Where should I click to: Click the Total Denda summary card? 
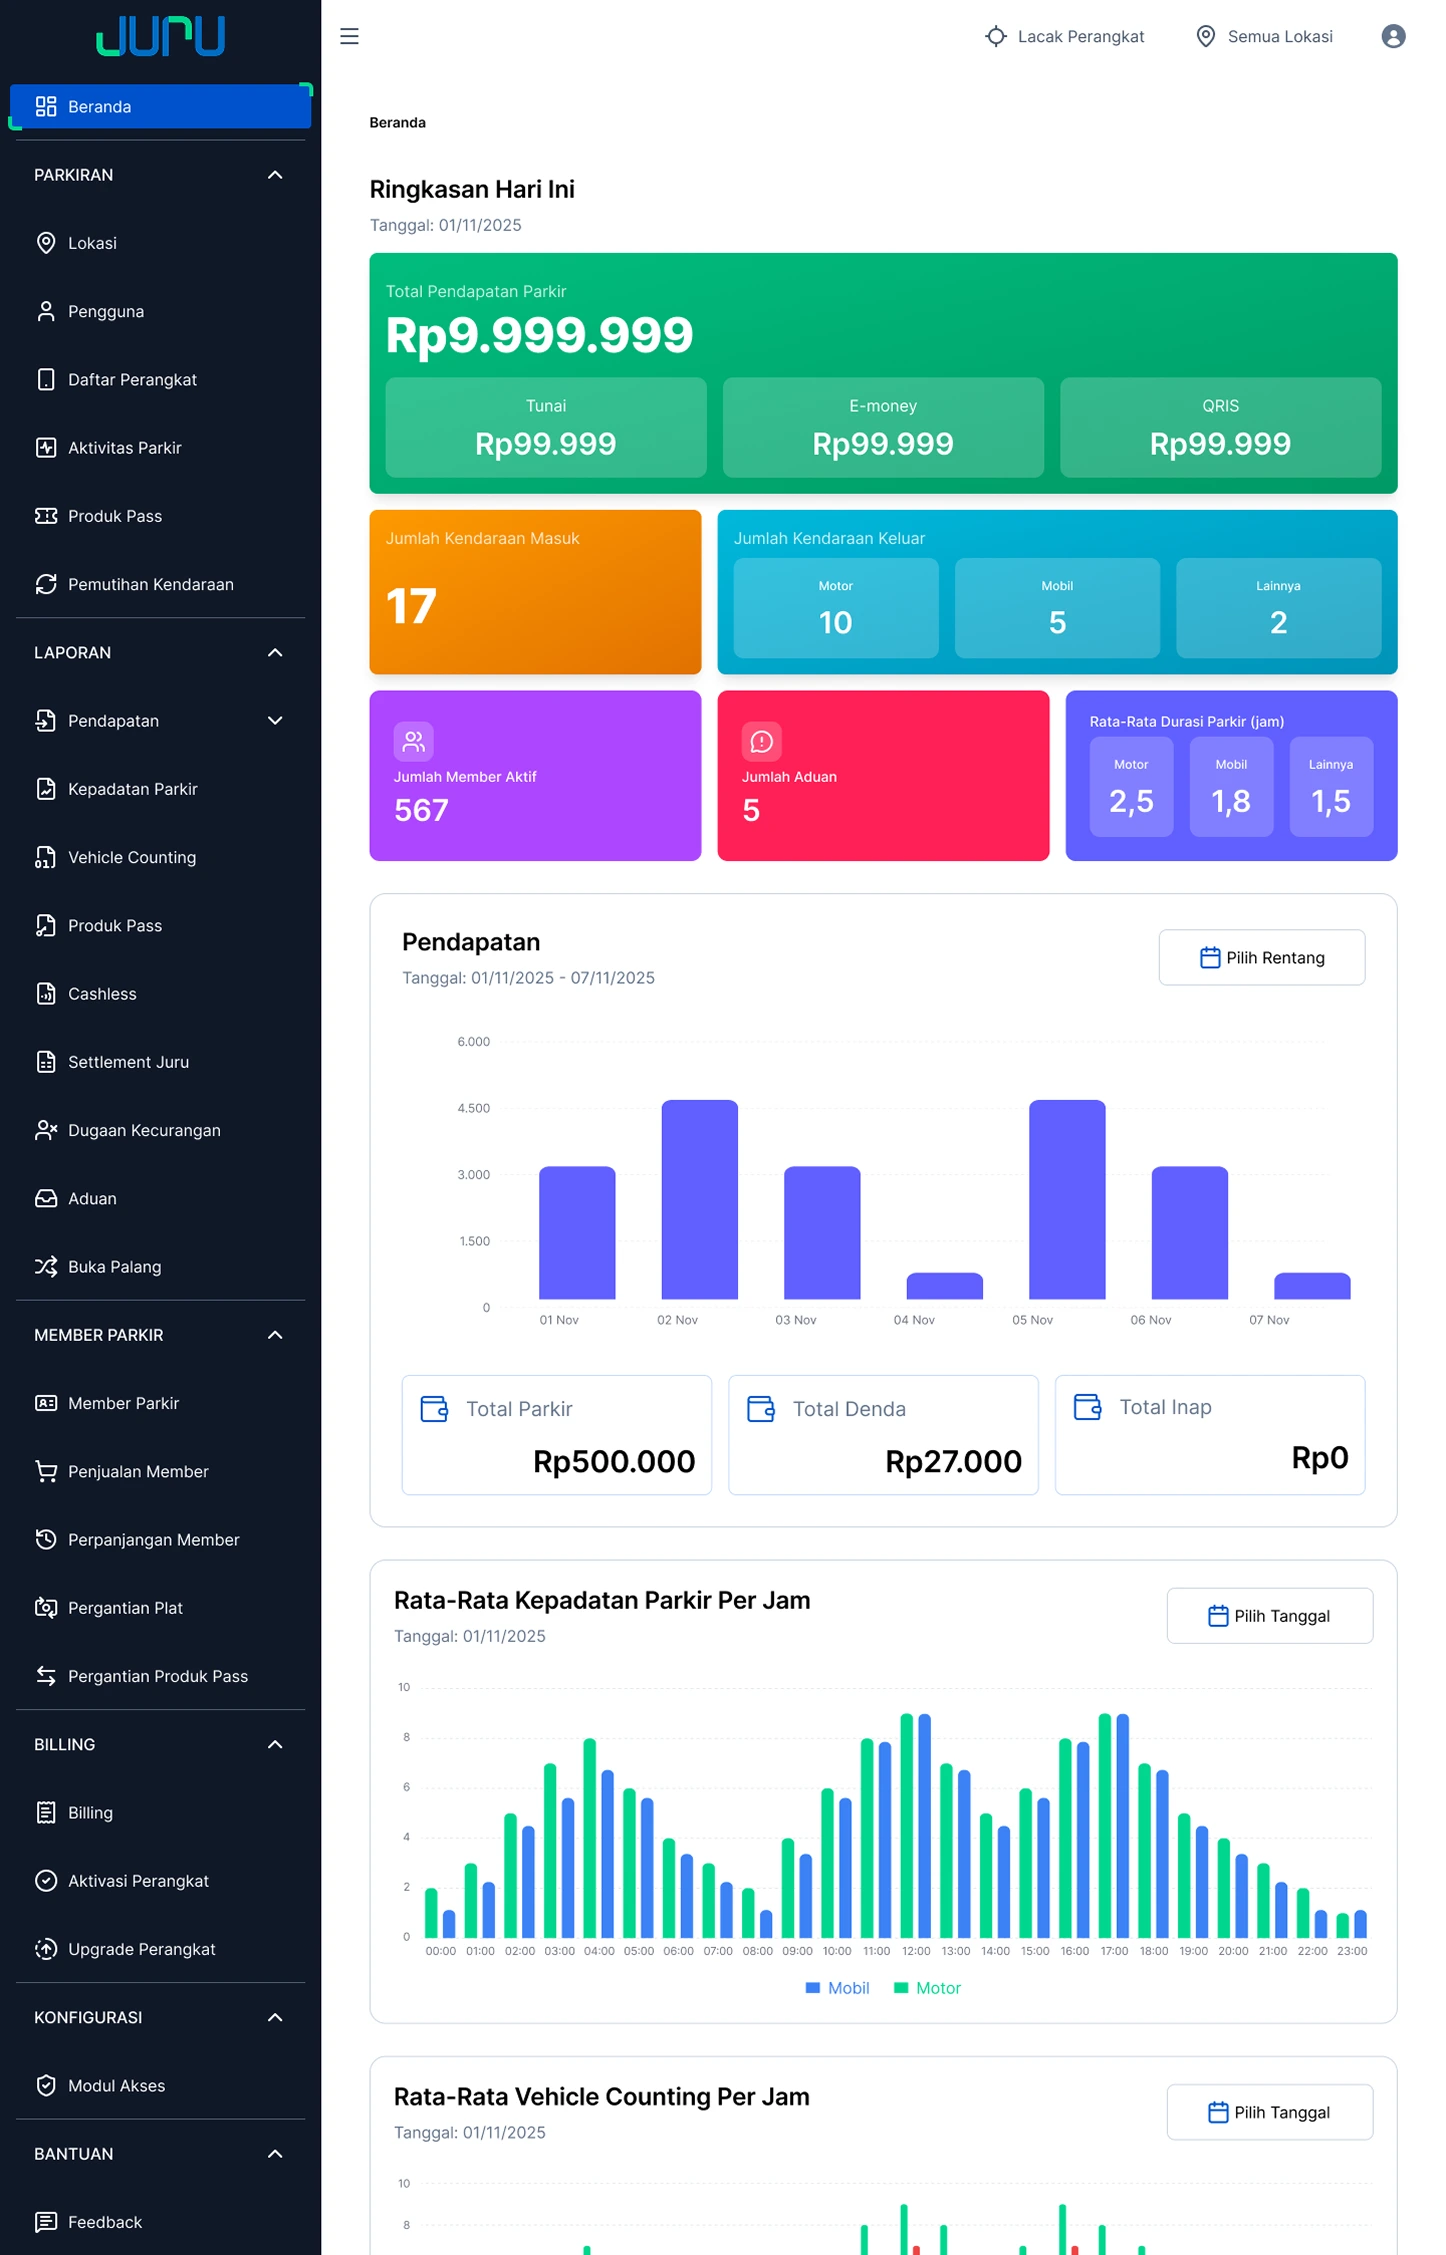883,1435
